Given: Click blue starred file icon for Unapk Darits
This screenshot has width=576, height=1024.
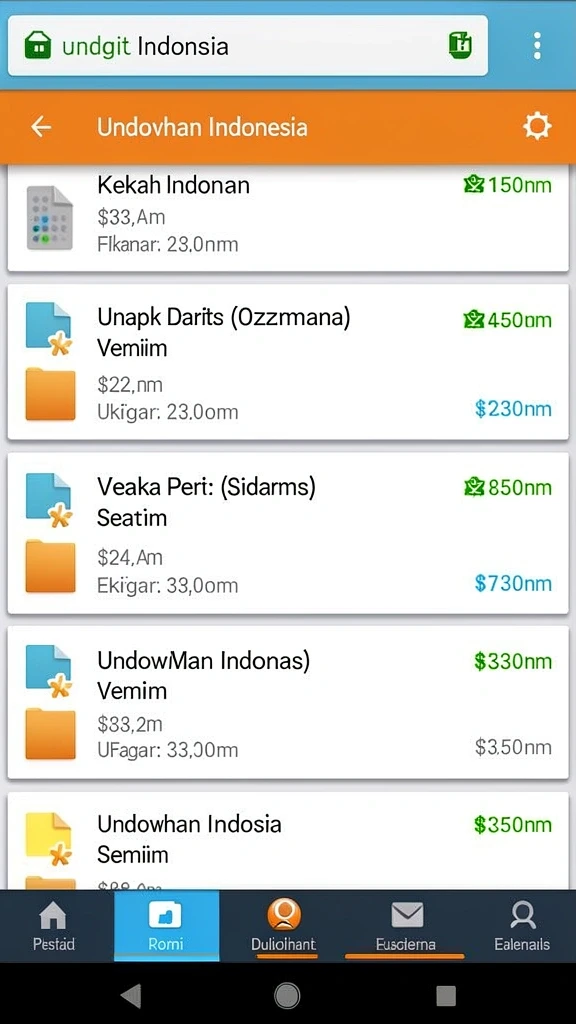Looking at the screenshot, I should pyautogui.click(x=50, y=328).
